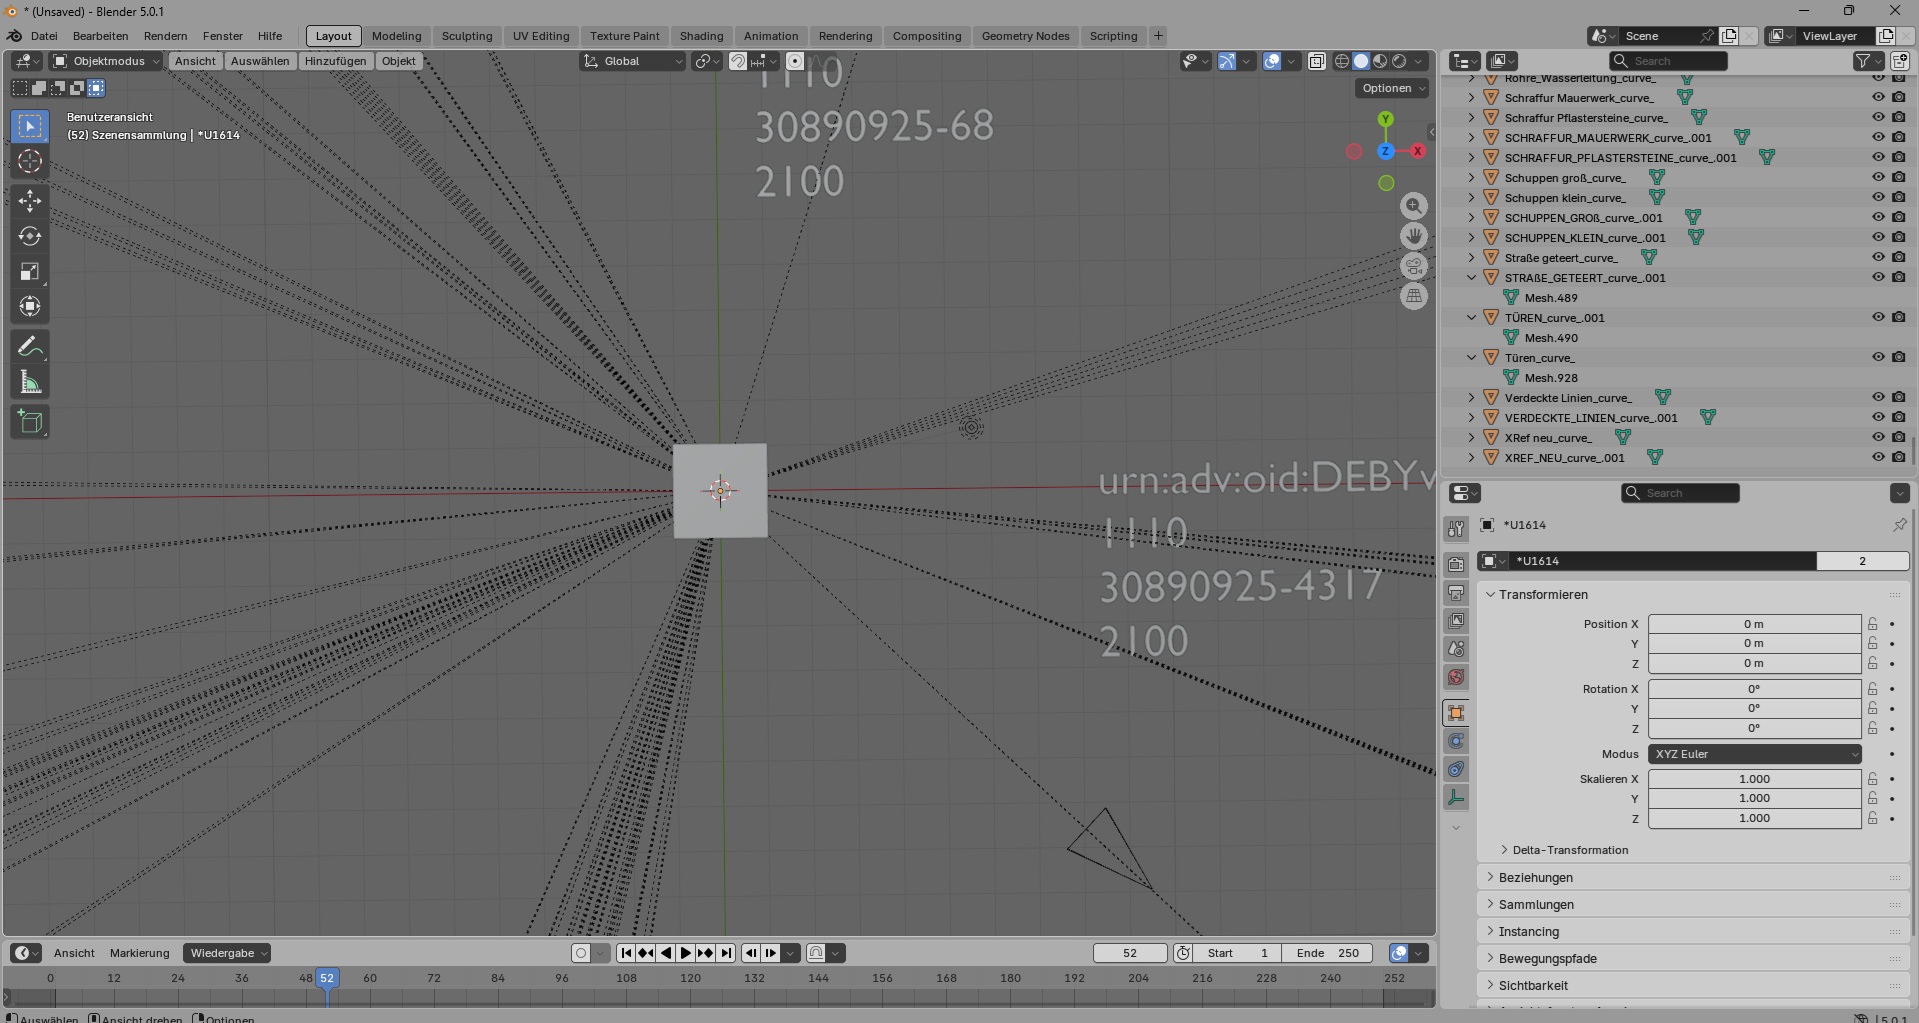
Task: Select the Rotate tool
Action: (x=30, y=237)
